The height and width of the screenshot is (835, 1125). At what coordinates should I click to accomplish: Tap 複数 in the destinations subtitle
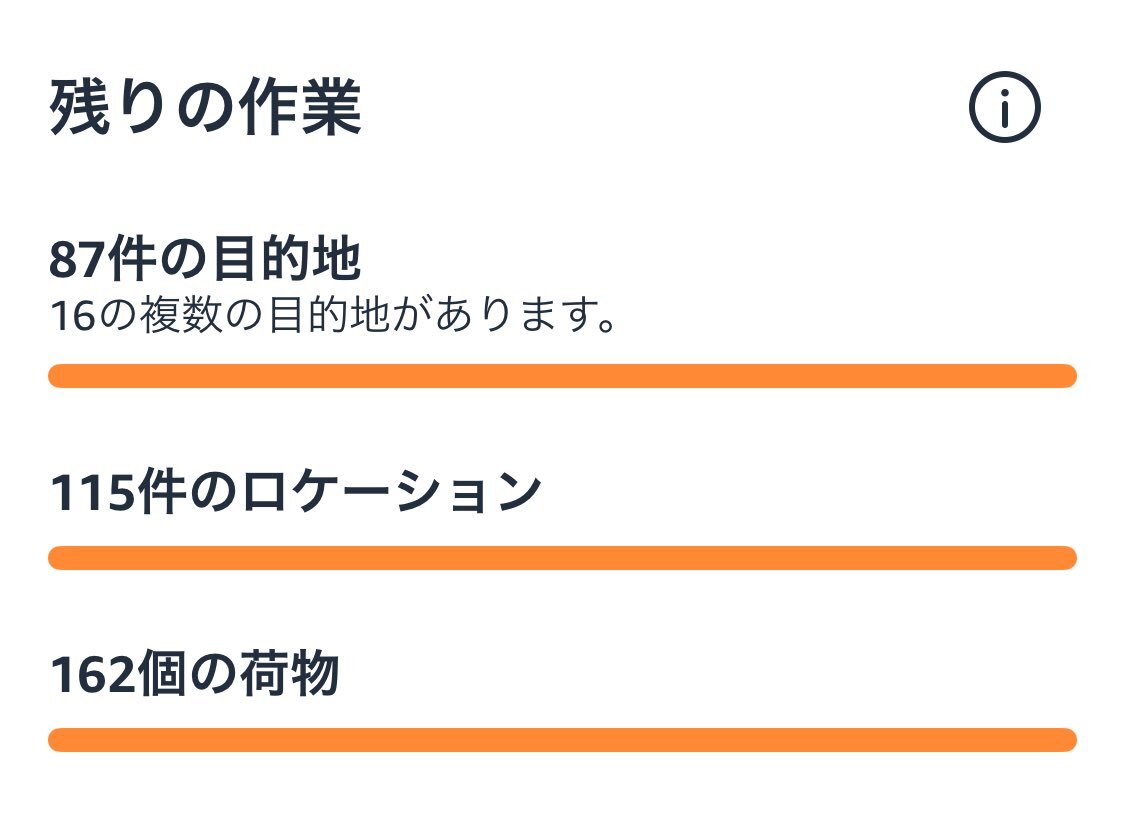point(181,315)
